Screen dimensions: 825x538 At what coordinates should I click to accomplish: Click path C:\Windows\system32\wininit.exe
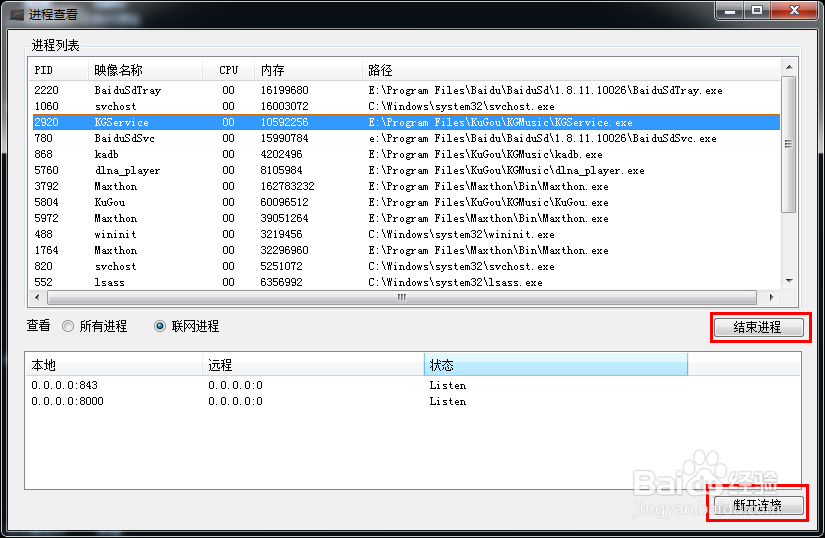(x=461, y=235)
